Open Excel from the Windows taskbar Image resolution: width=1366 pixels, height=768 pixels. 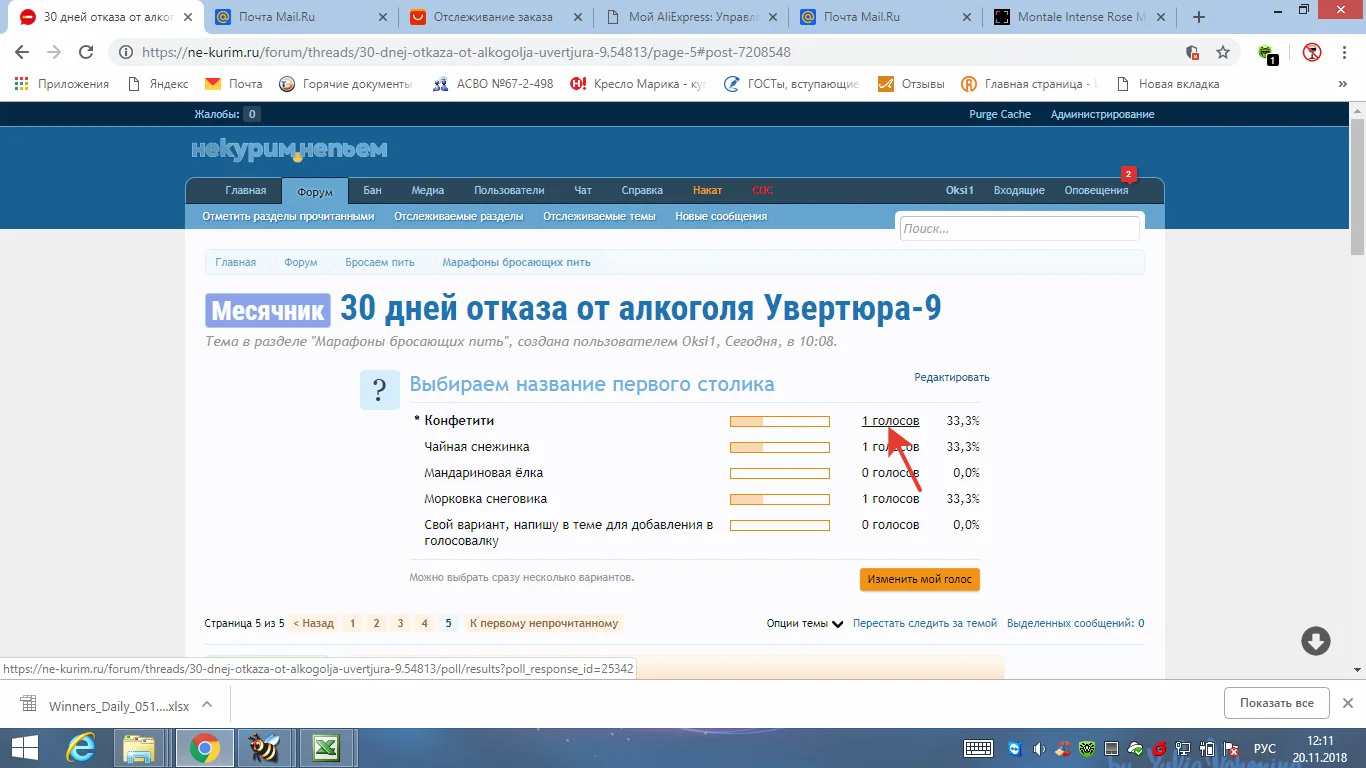pyautogui.click(x=324, y=748)
